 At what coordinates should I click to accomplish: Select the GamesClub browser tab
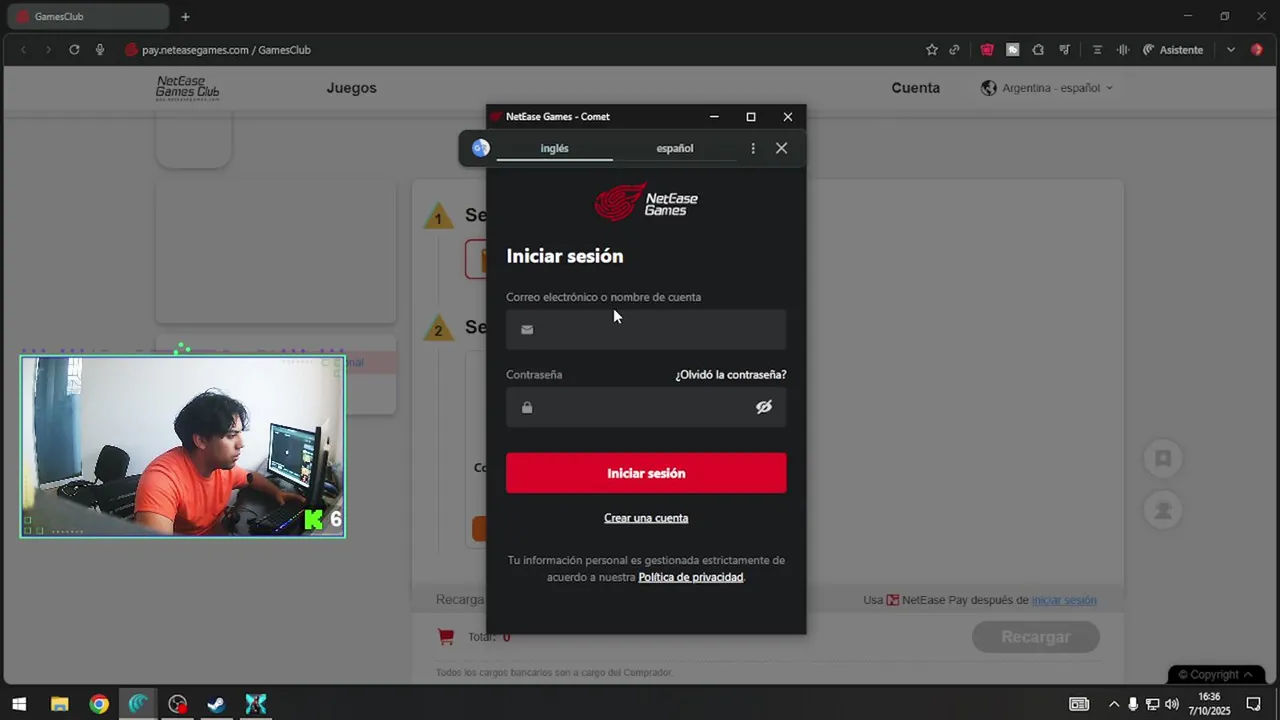(90, 17)
